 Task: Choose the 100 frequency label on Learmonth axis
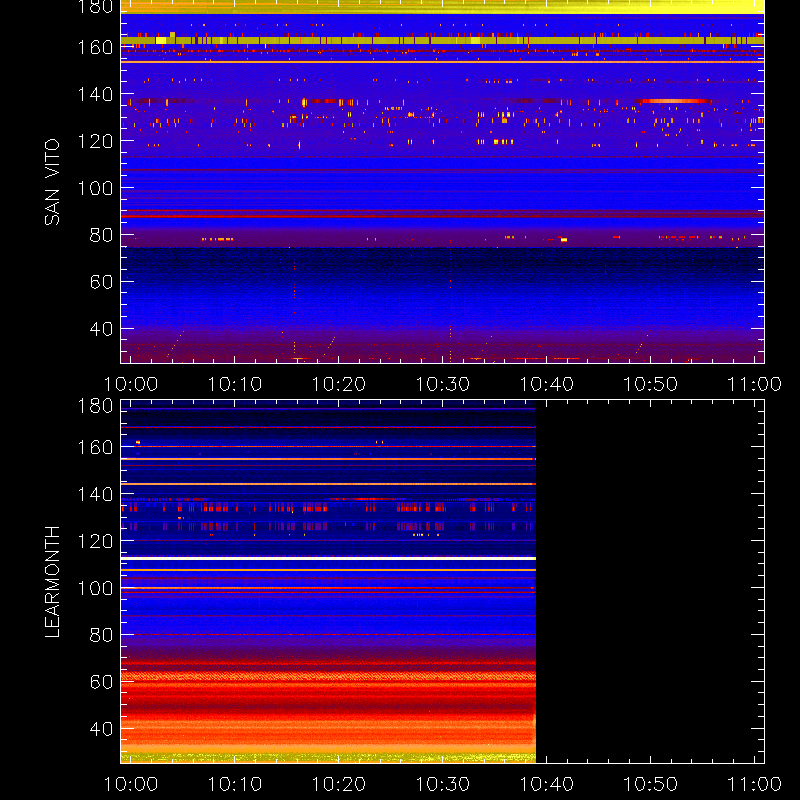coord(95,588)
